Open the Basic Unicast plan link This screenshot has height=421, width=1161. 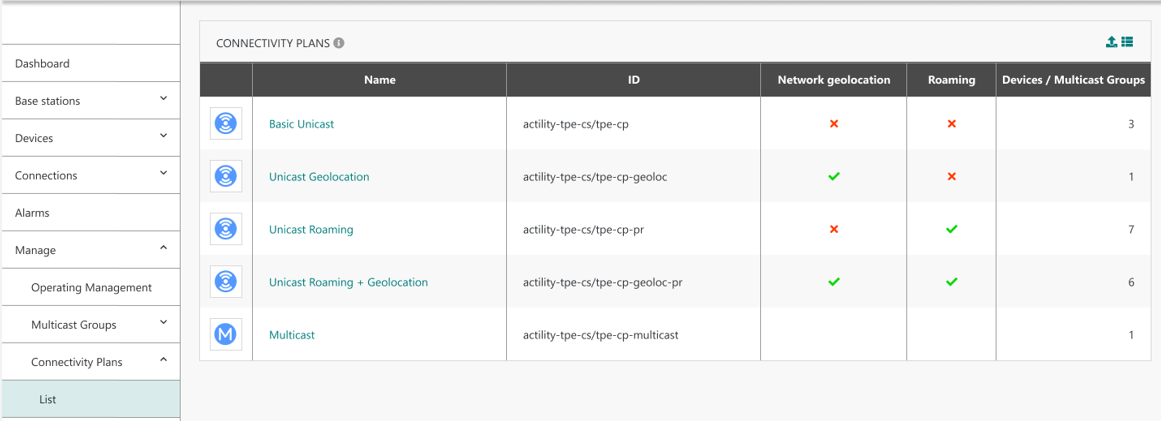pyautogui.click(x=301, y=124)
